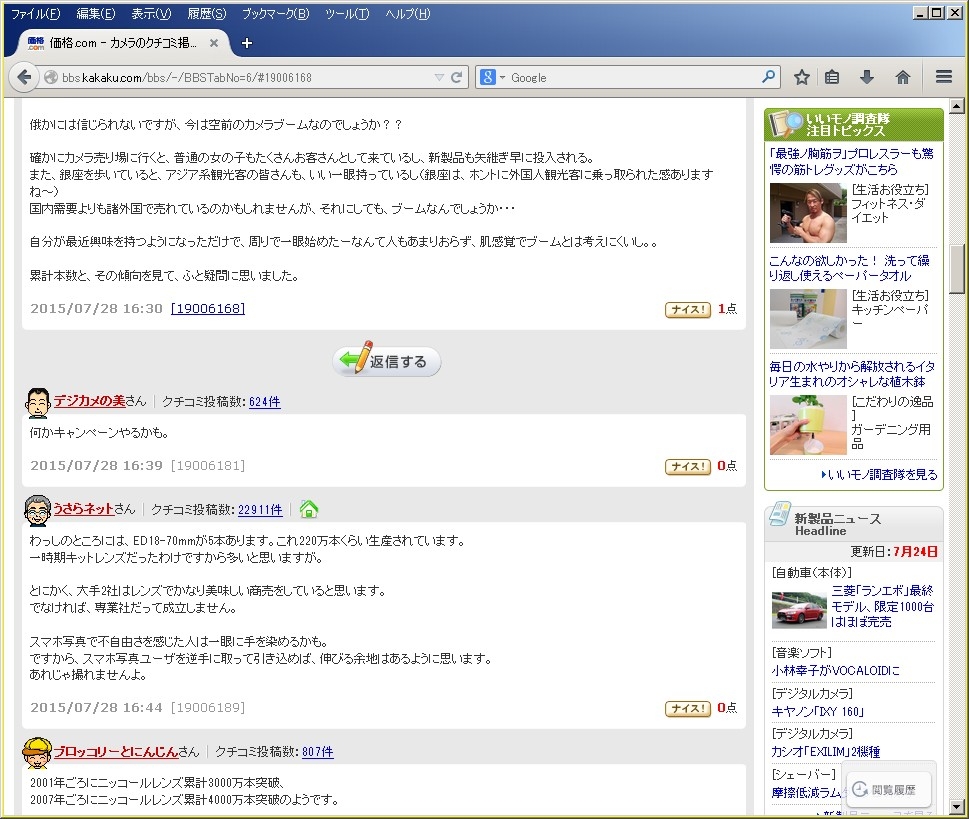Open the イタリア生まれのオシャレな植木鉢 link
The width and height of the screenshot is (969, 819).
coord(852,374)
